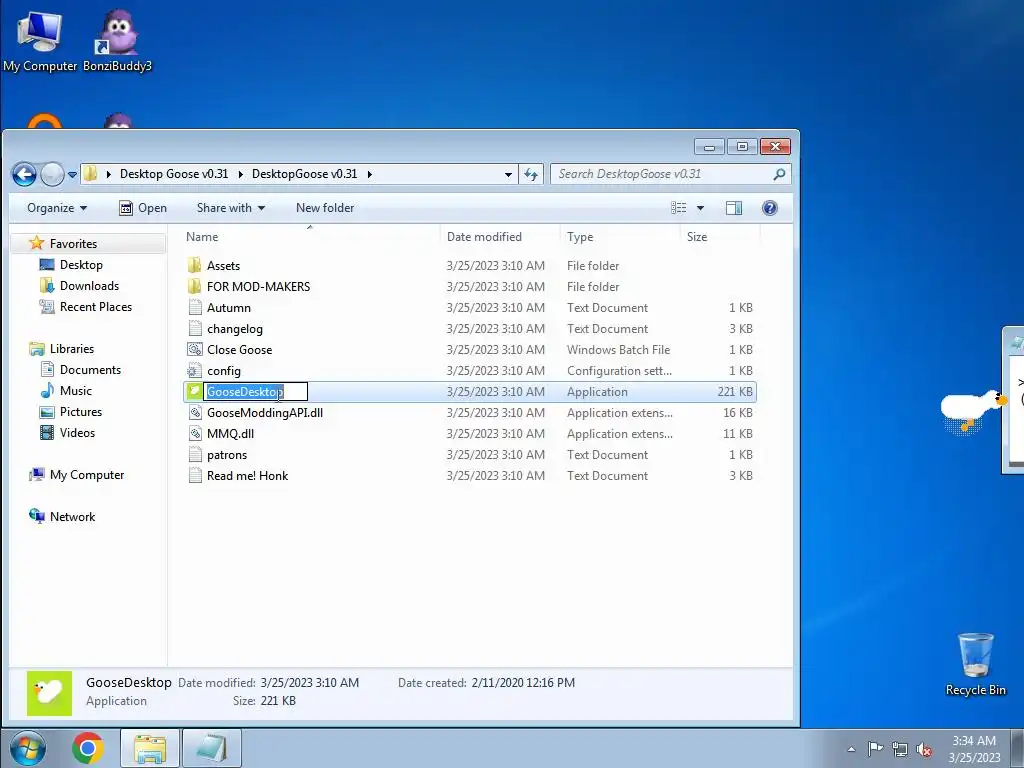Click the search magnifier icon
The width and height of the screenshot is (1024, 768).
pos(779,174)
